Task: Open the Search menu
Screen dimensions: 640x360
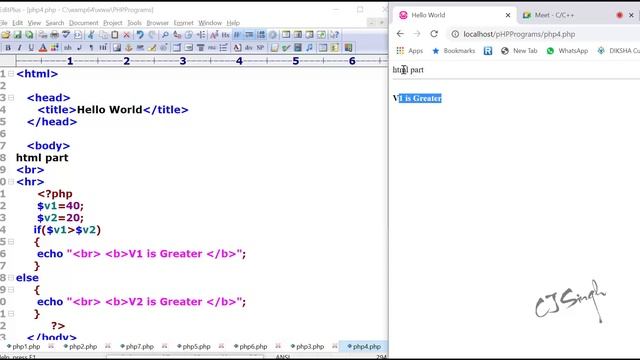Action: (x=55, y=23)
